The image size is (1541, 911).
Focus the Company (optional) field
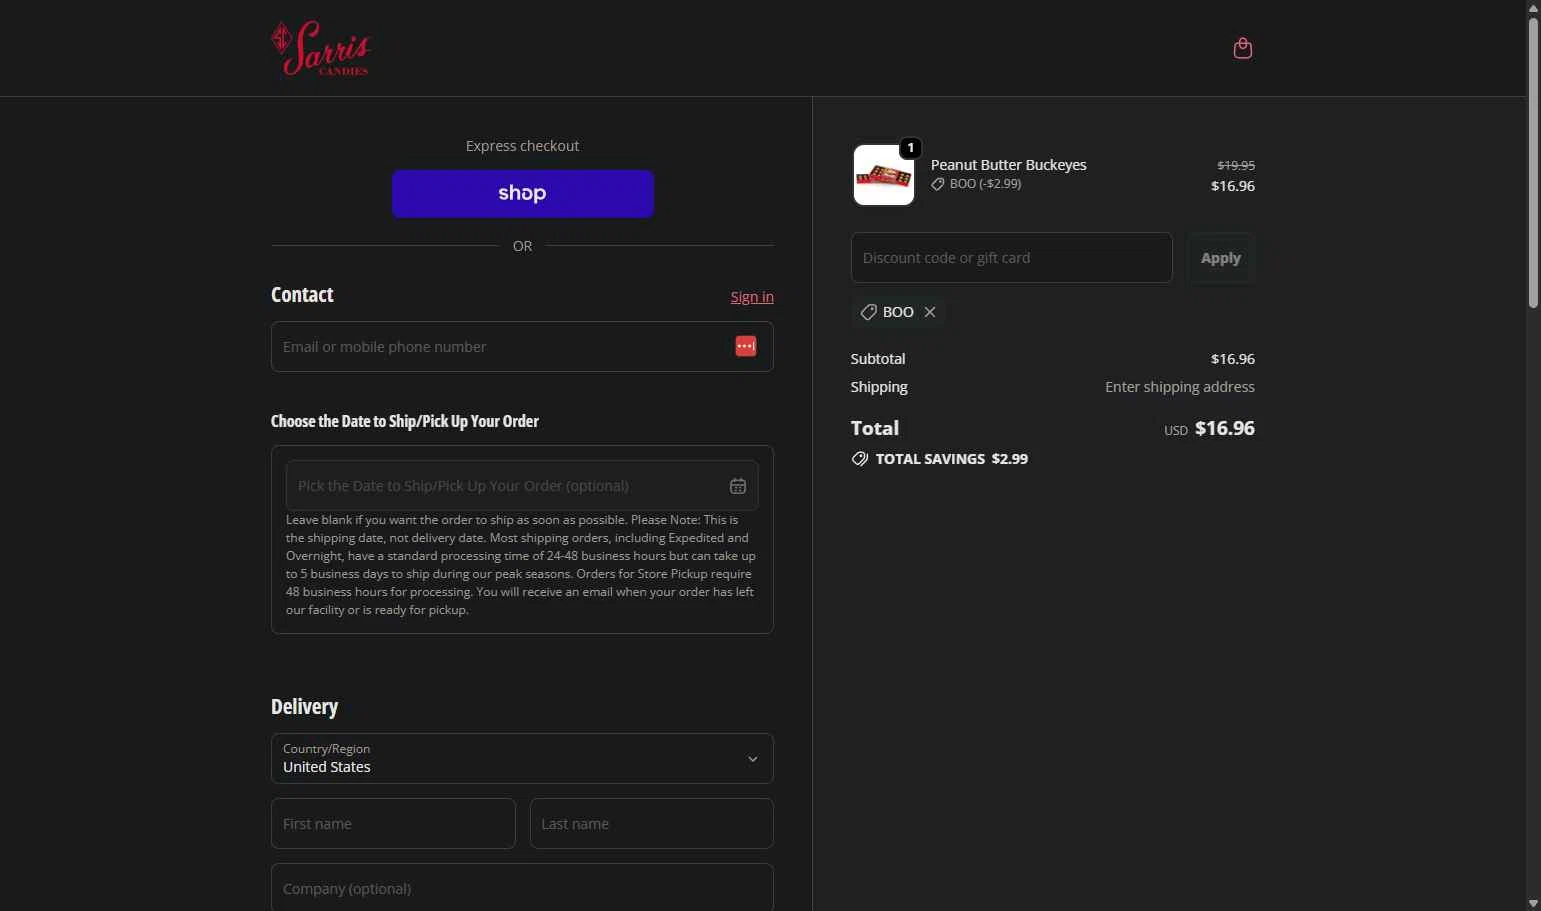pyautogui.click(x=522, y=888)
